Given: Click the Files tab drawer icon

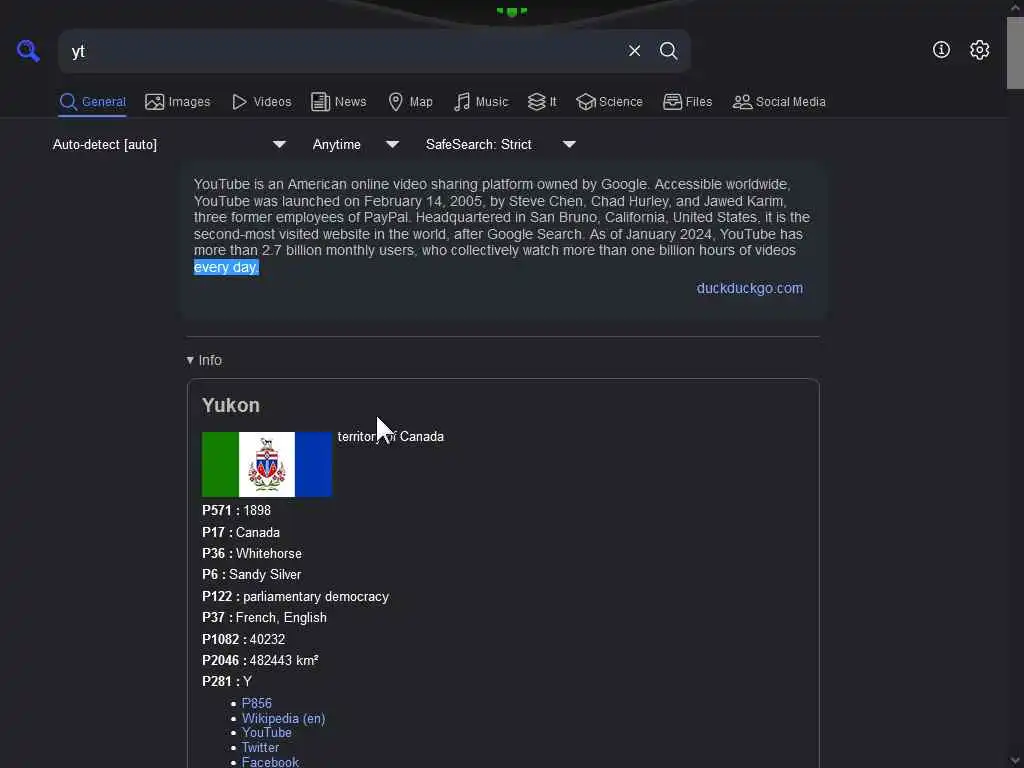Looking at the screenshot, I should [x=672, y=102].
